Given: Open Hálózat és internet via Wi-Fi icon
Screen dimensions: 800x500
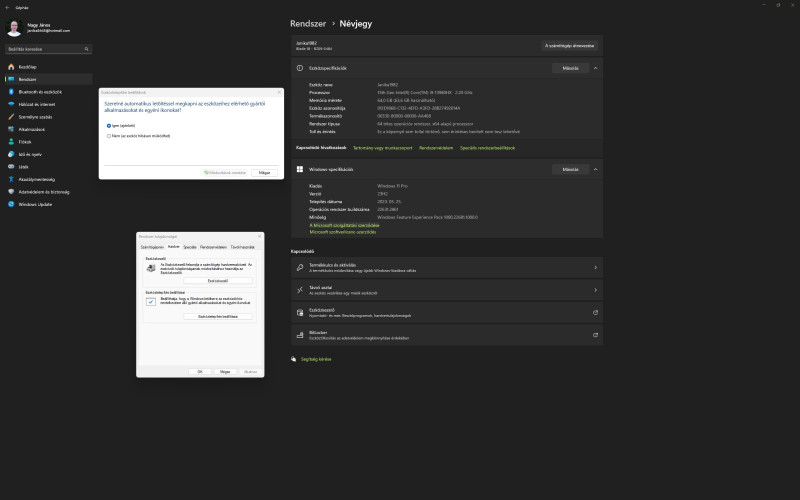Looking at the screenshot, I should tap(11, 104).
